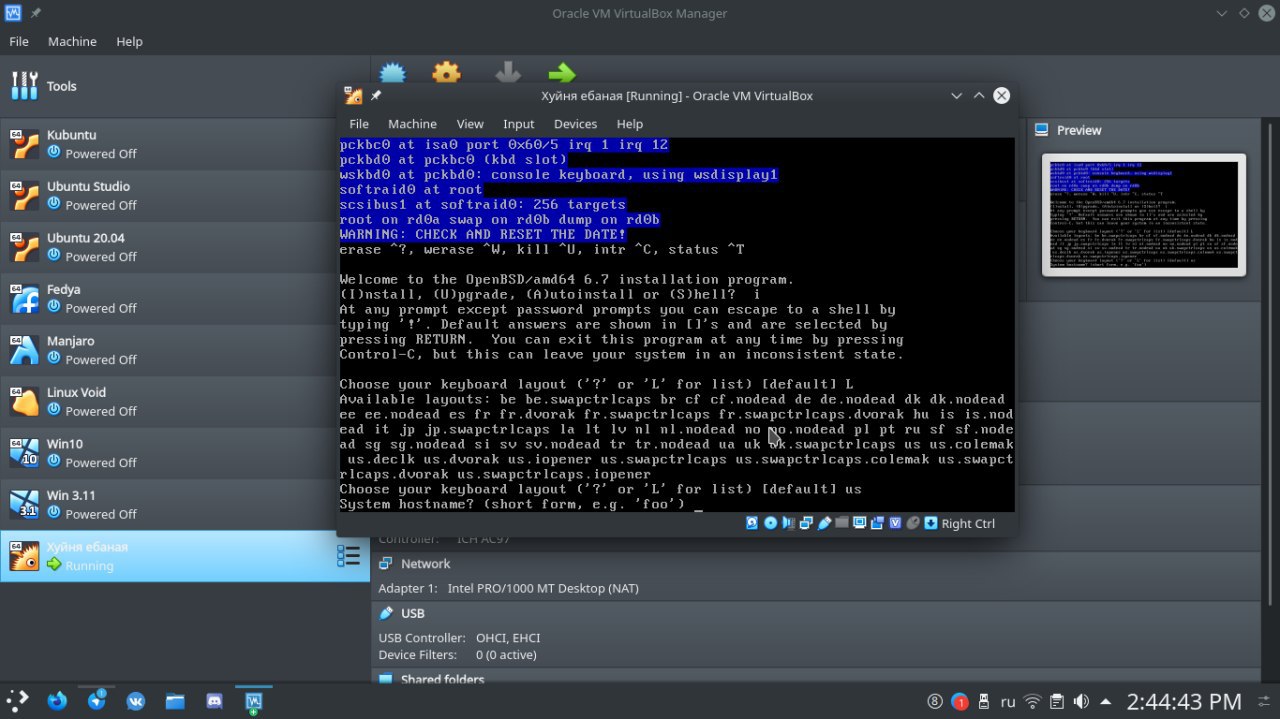Click the green Show arrow toolbar icon

pos(562,73)
